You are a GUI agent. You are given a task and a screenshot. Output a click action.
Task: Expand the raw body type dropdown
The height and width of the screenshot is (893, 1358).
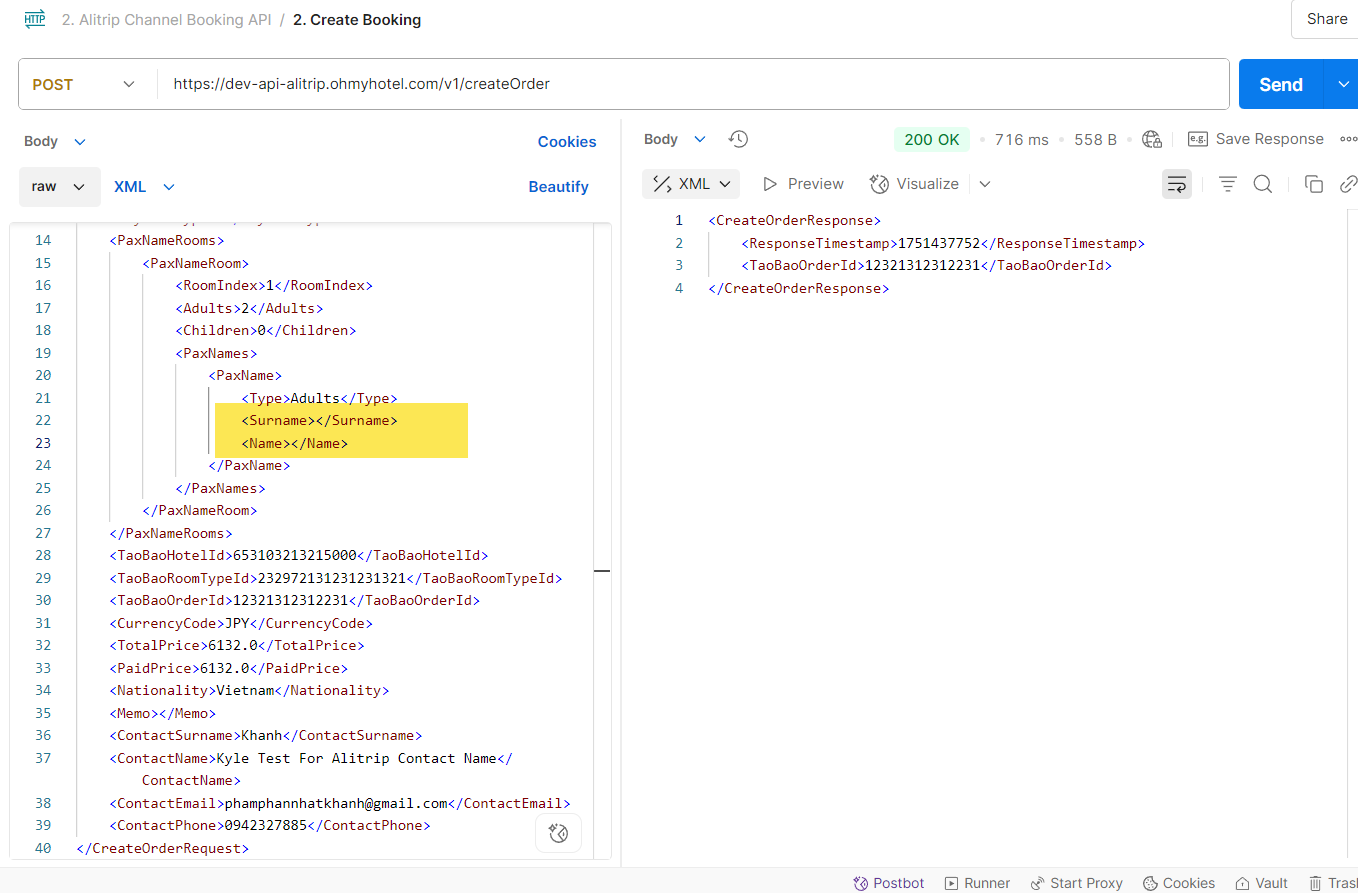coord(59,187)
